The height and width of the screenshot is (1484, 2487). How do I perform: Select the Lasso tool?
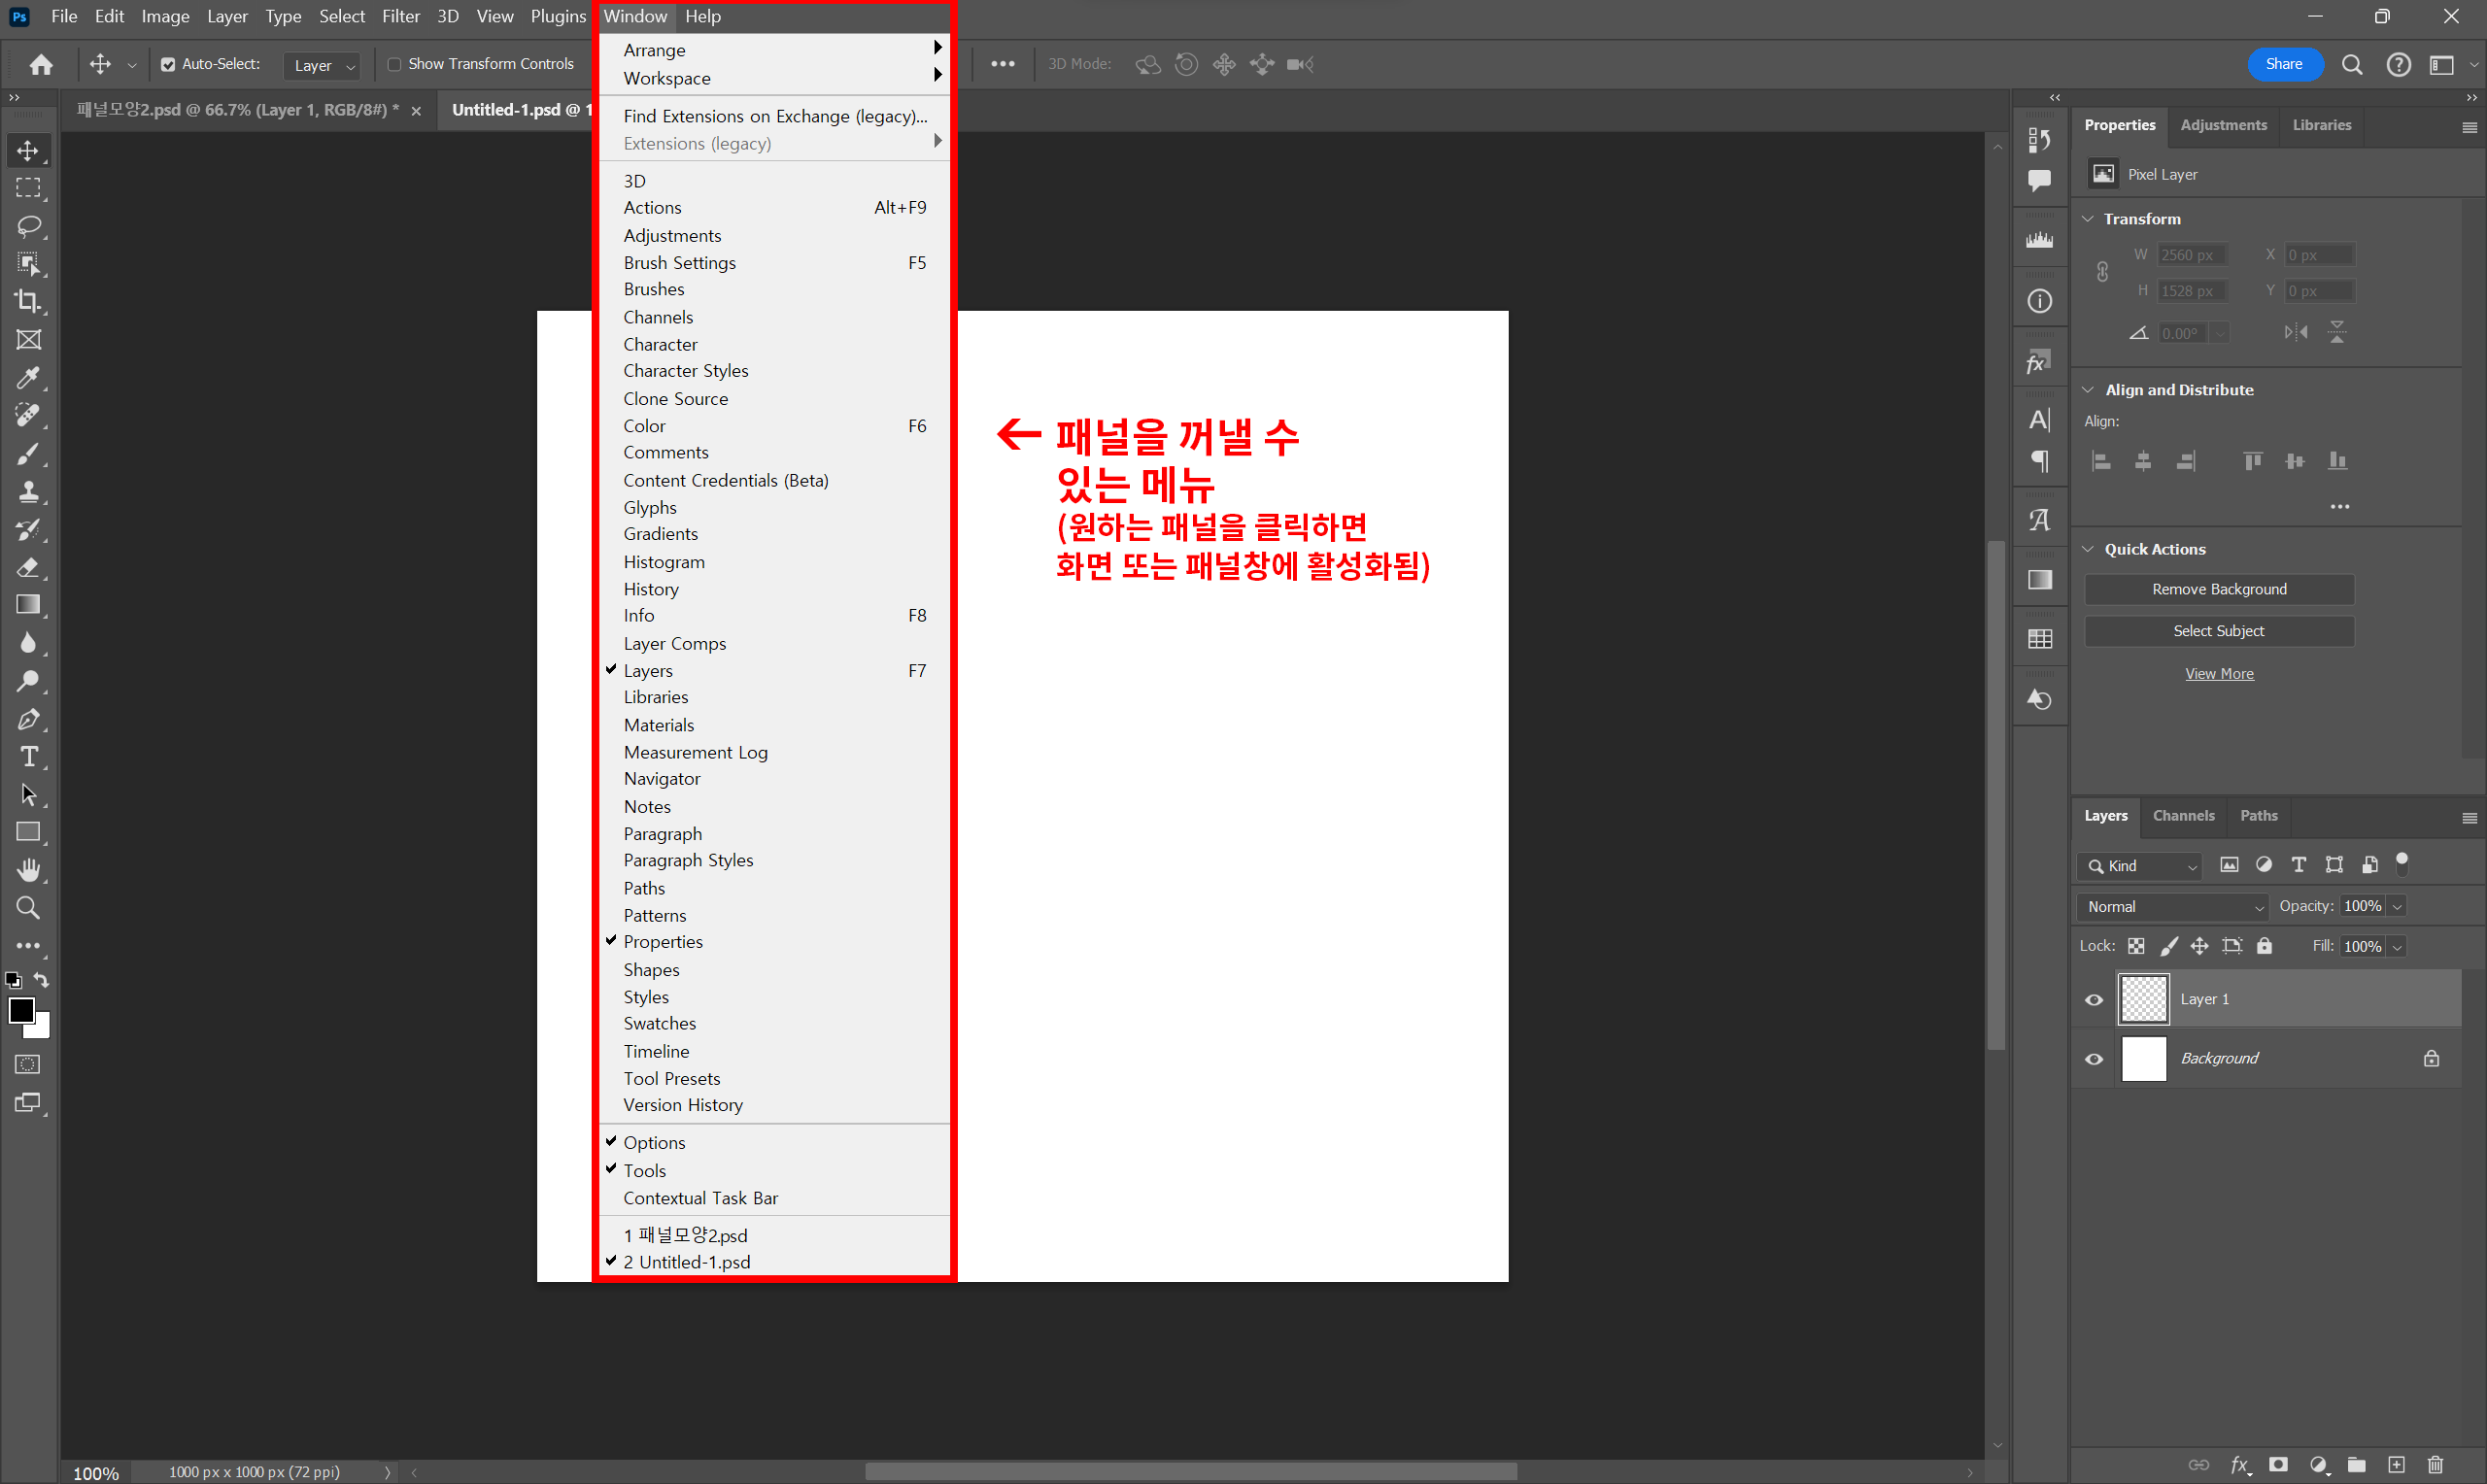point(28,226)
